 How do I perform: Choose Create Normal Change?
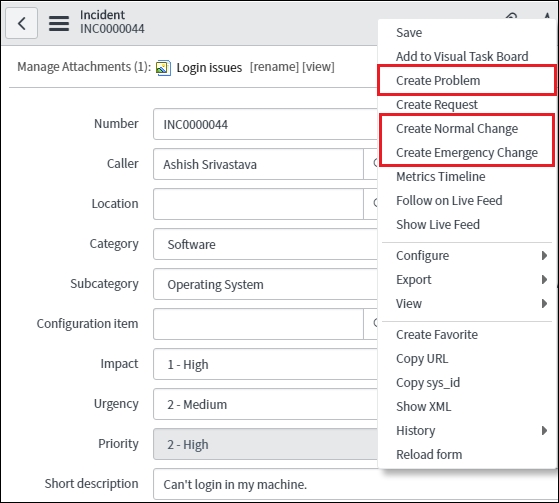coord(457,128)
